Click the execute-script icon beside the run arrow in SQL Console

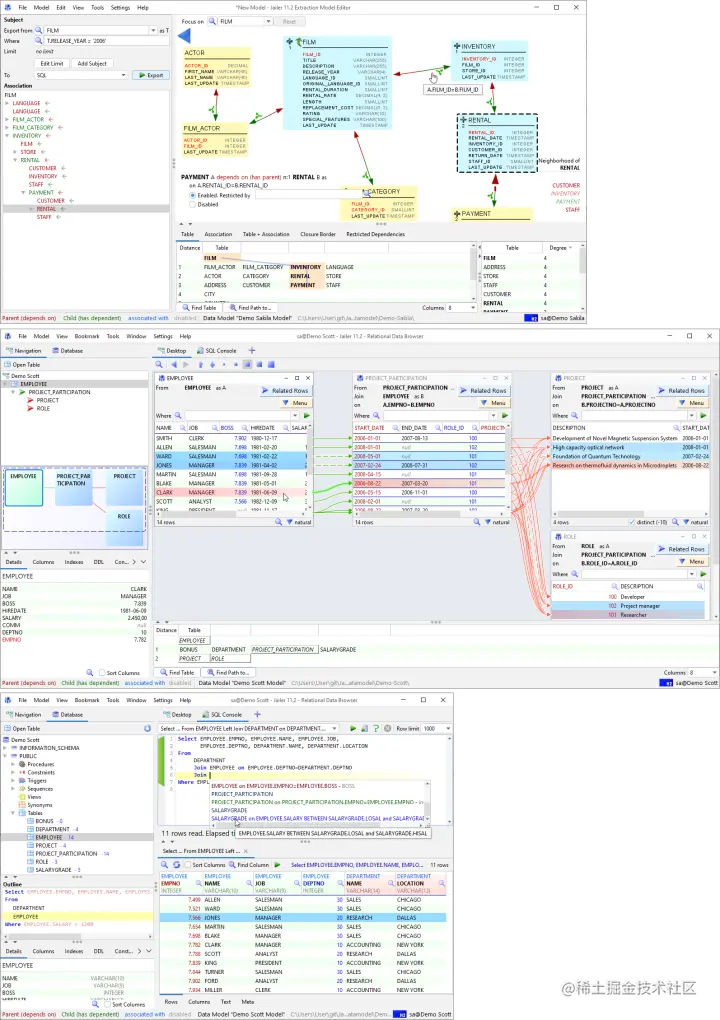[364, 729]
